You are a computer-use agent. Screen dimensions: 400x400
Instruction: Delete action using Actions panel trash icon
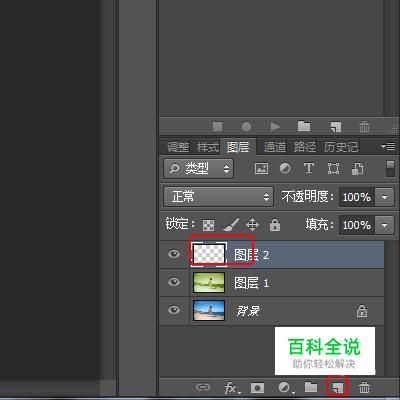pos(364,127)
